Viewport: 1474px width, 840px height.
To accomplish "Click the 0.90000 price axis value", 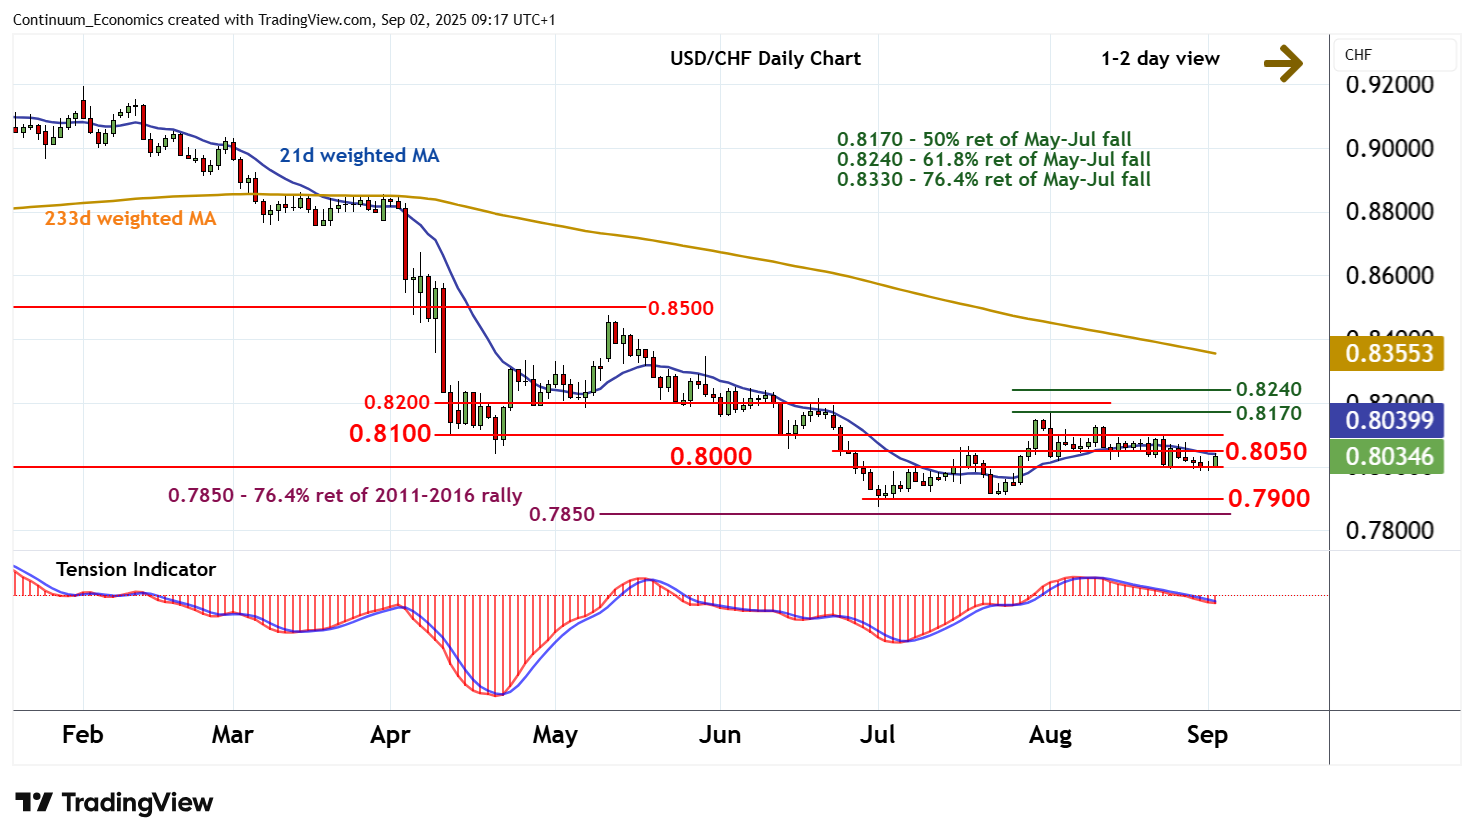I will pos(1390,148).
